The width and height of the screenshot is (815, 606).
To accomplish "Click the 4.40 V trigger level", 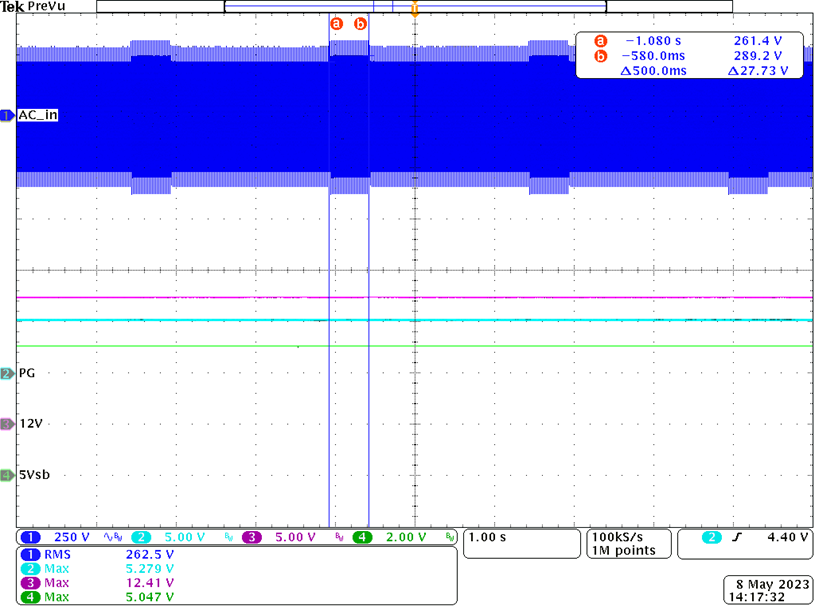I will (x=787, y=537).
